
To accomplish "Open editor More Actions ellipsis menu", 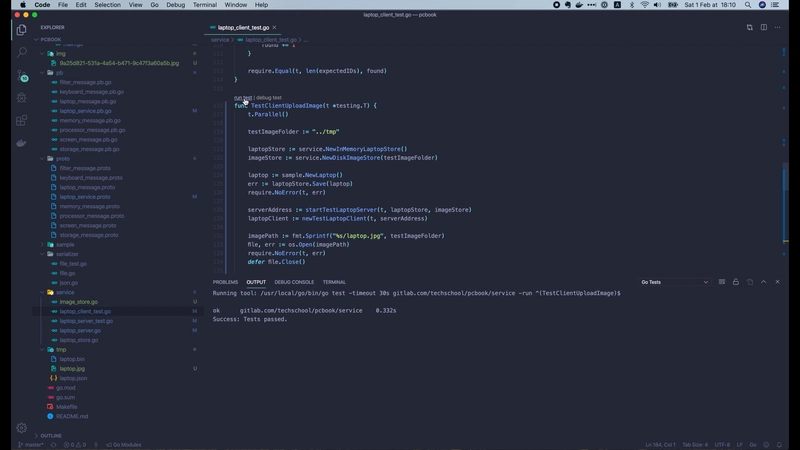I will (777, 28).
